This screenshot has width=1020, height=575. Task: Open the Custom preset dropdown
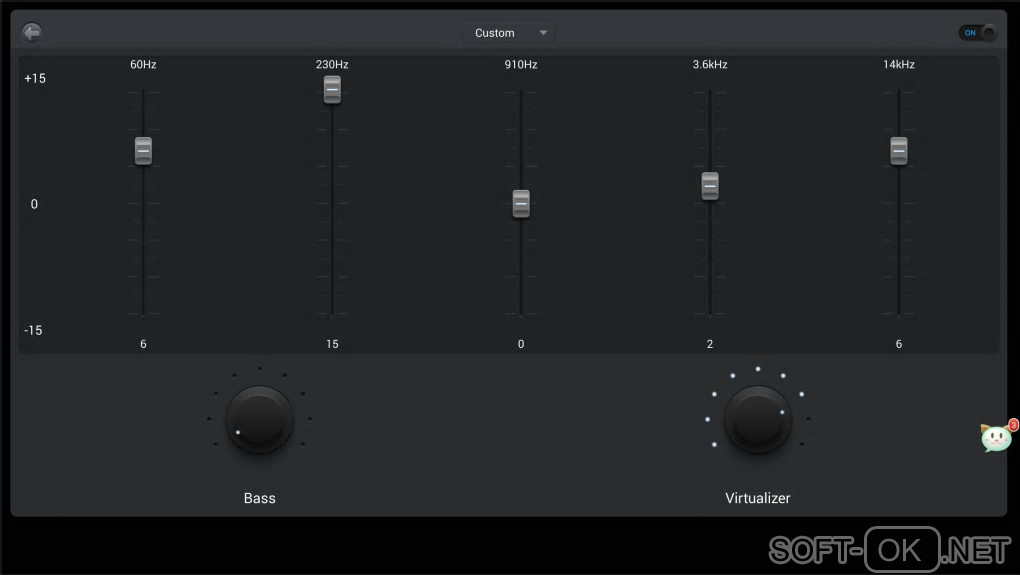[509, 33]
